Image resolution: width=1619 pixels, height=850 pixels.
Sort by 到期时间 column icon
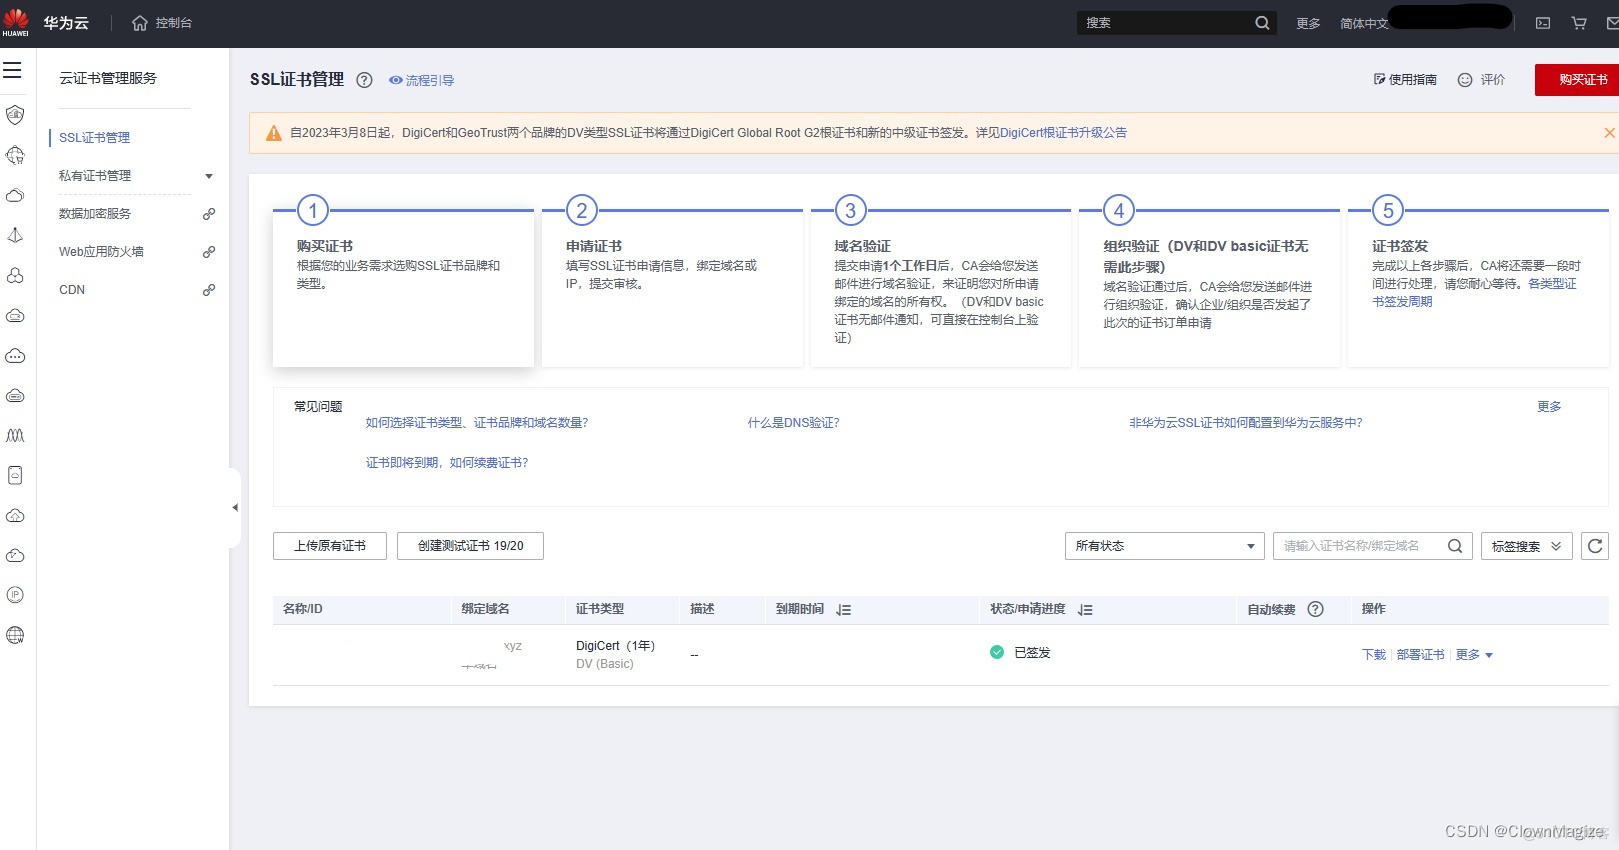pos(843,610)
